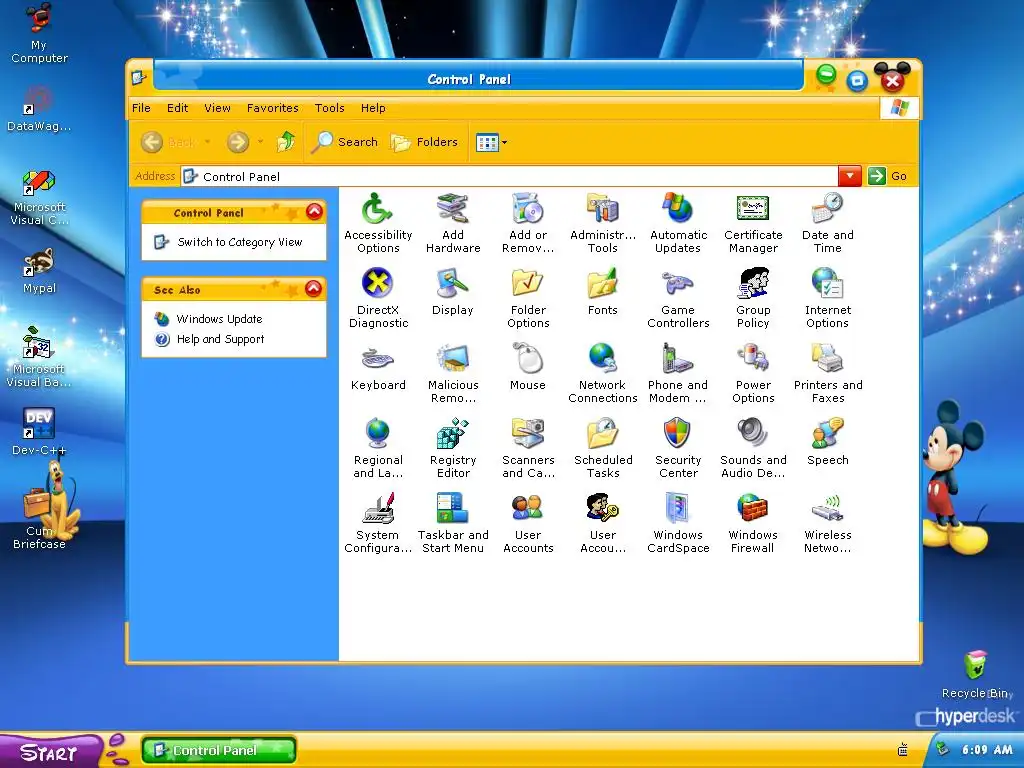Image resolution: width=1024 pixels, height=768 pixels.
Task: Toggle the Folders toolbar button
Action: tap(424, 142)
